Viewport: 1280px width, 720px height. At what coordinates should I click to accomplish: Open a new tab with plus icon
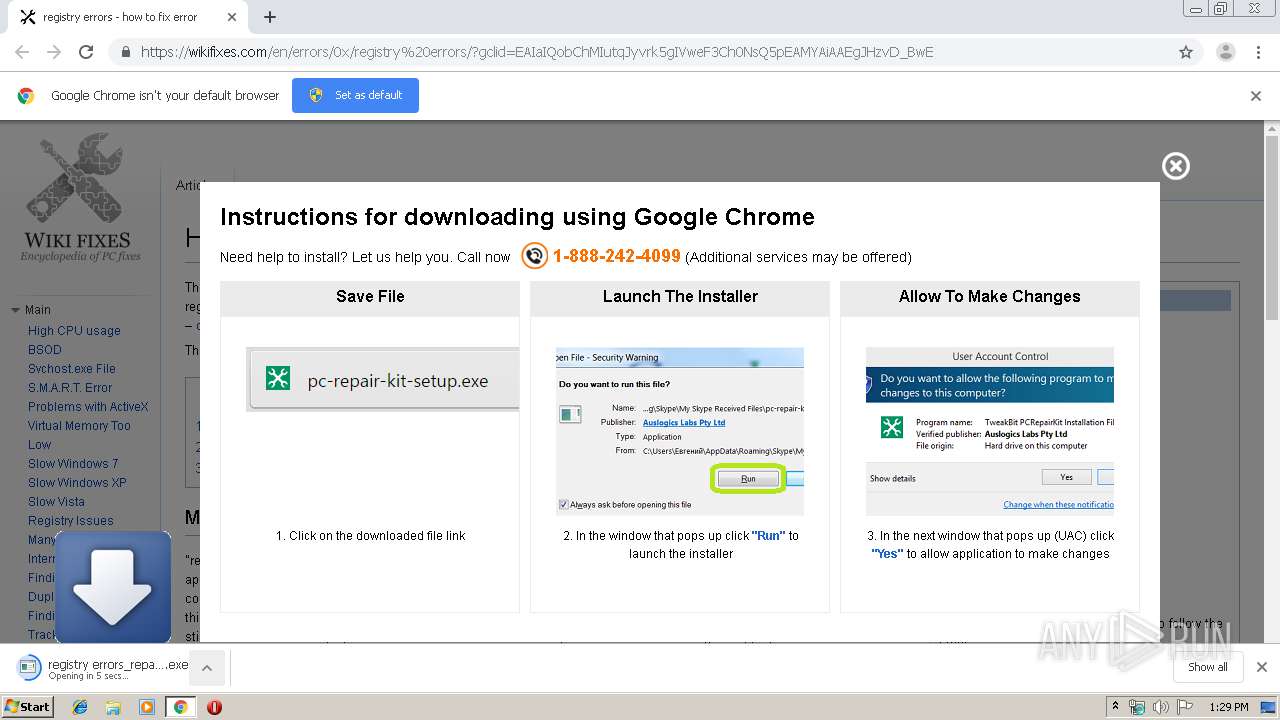point(270,17)
